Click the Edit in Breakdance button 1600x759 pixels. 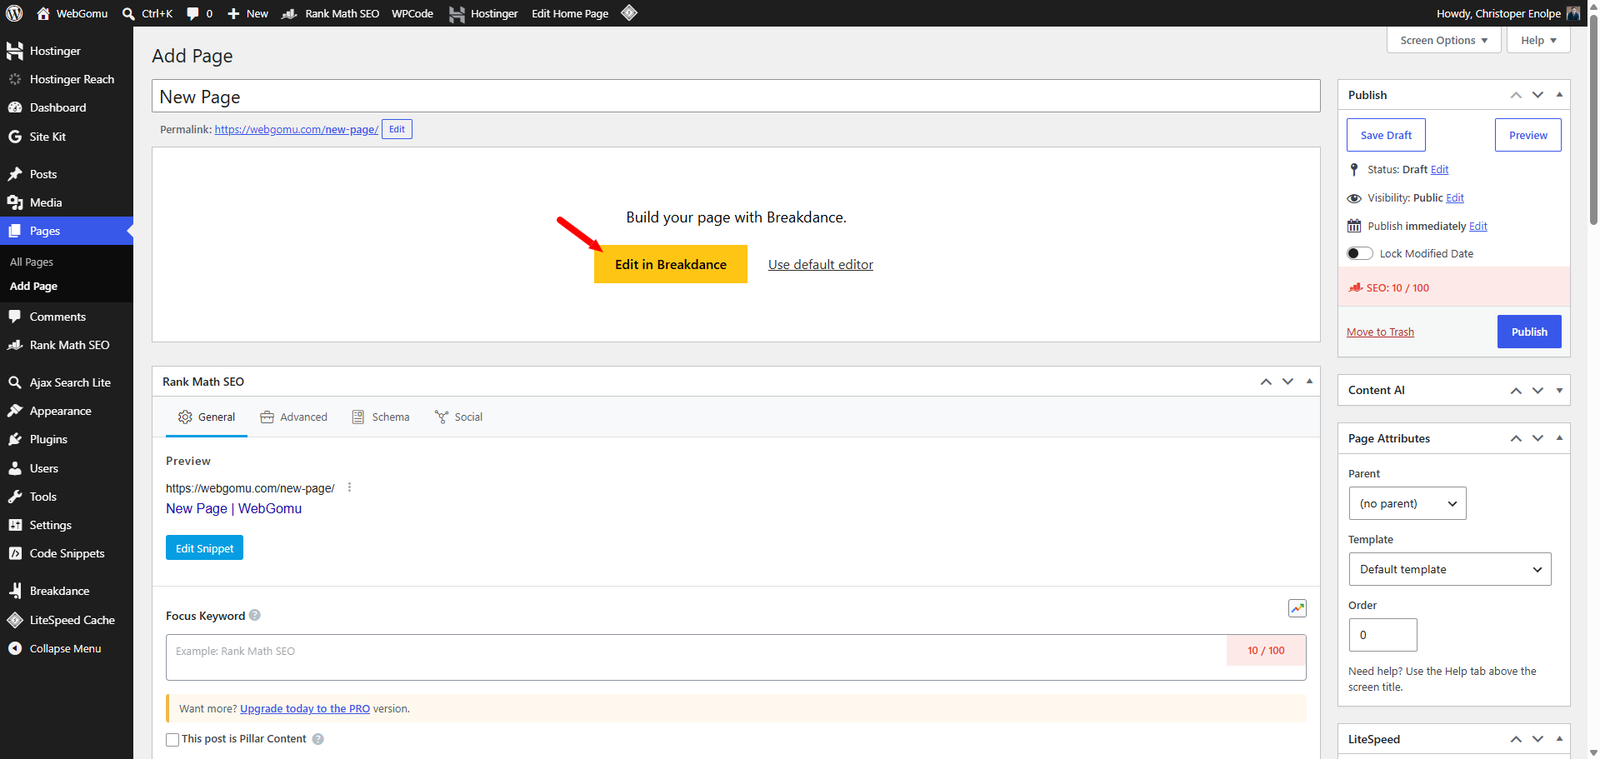click(x=671, y=264)
